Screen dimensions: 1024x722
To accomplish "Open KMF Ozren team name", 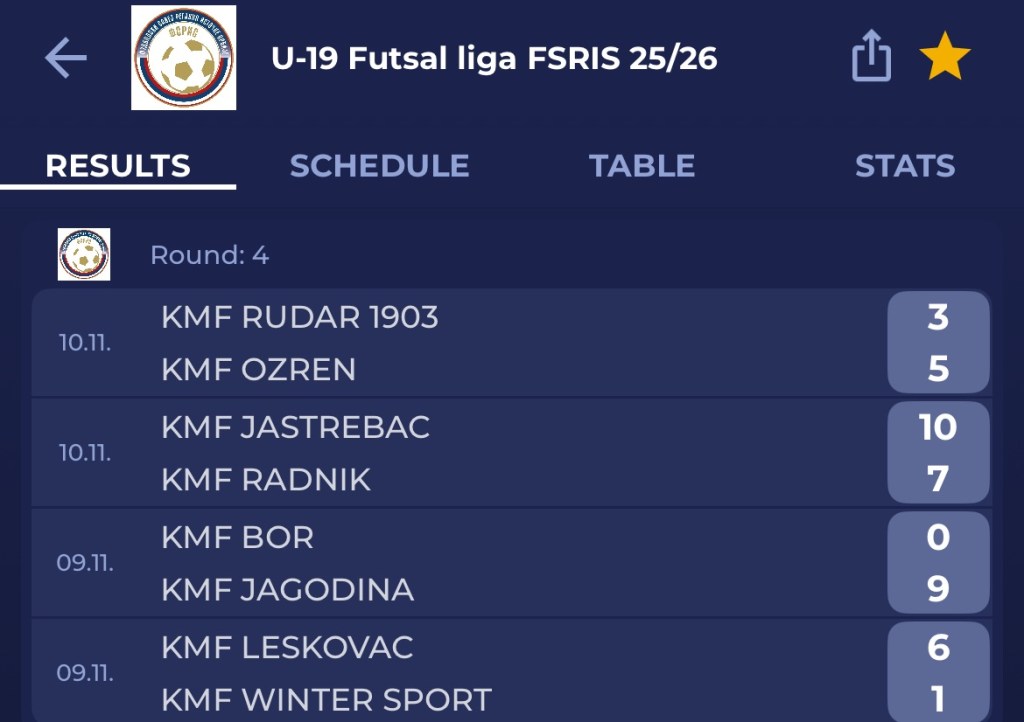I will [259, 370].
